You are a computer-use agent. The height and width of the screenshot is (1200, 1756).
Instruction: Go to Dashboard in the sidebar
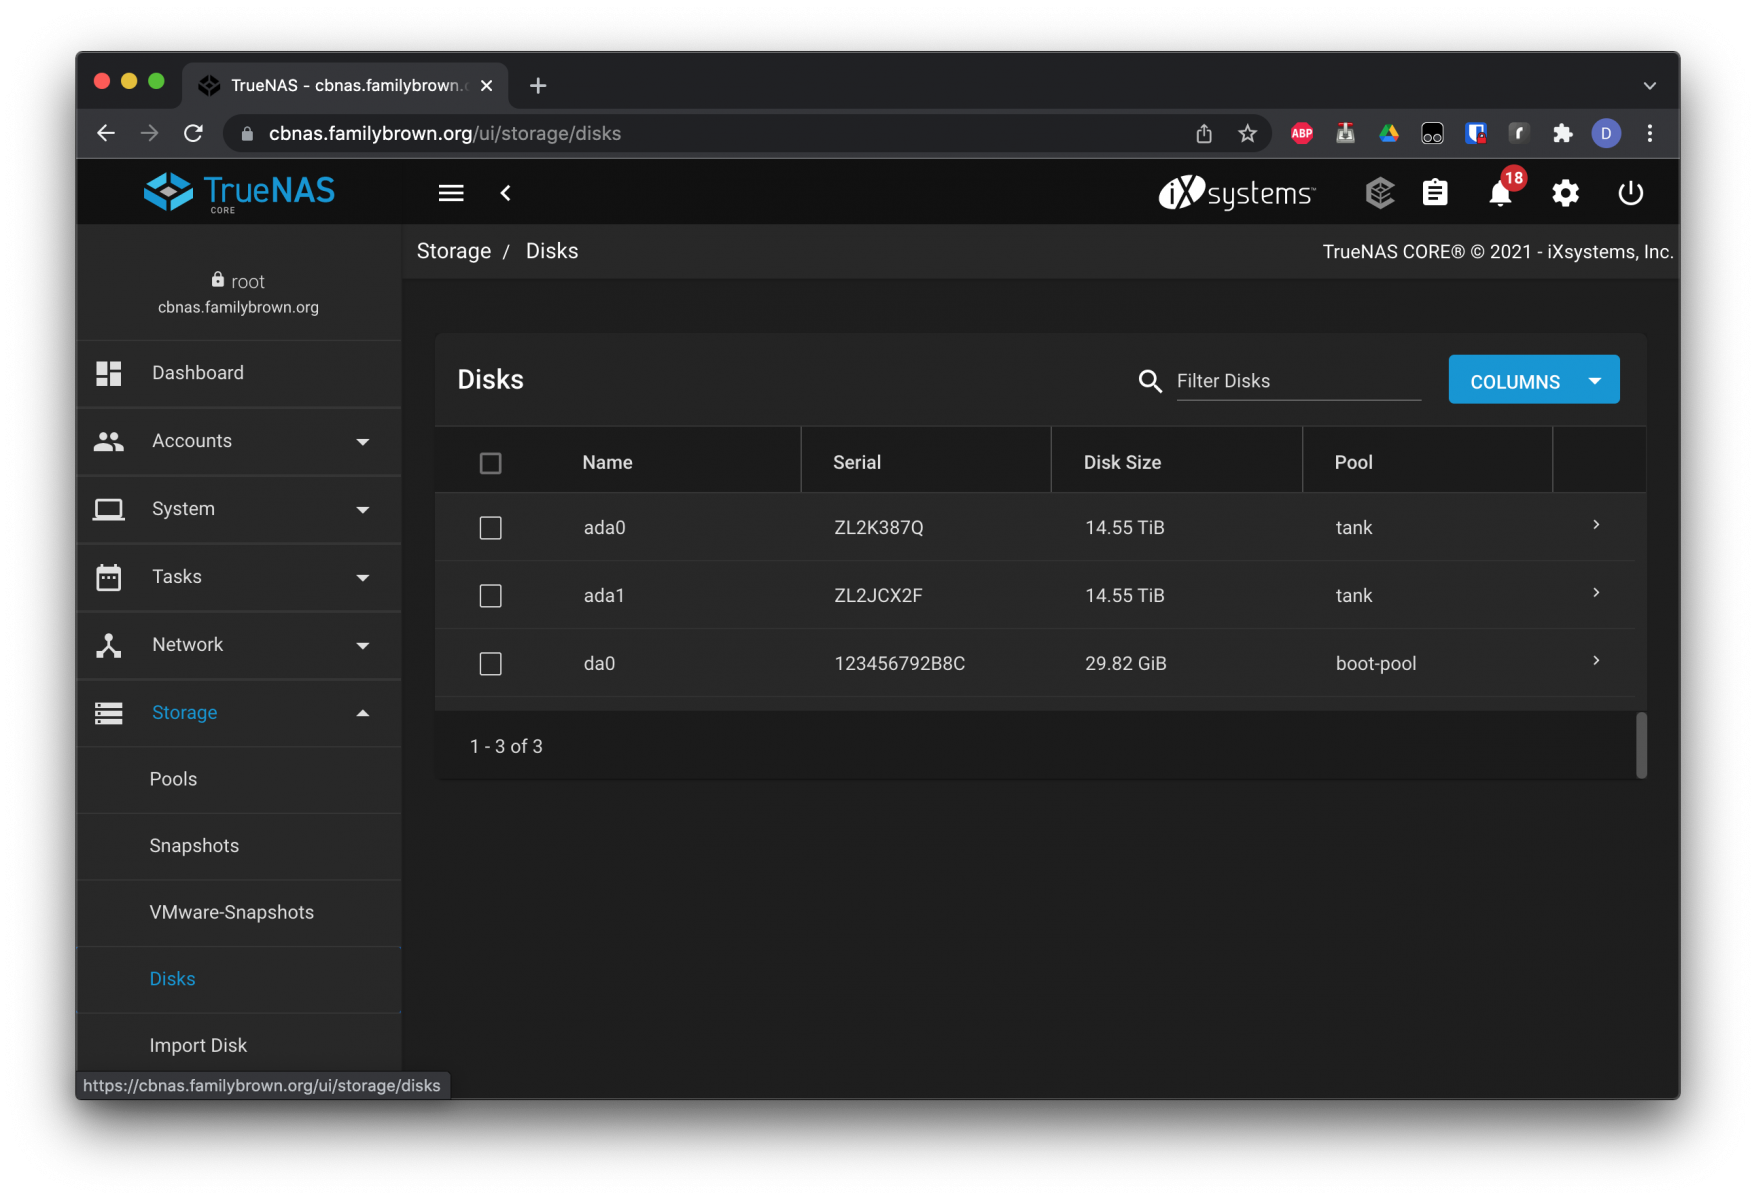(x=238, y=373)
